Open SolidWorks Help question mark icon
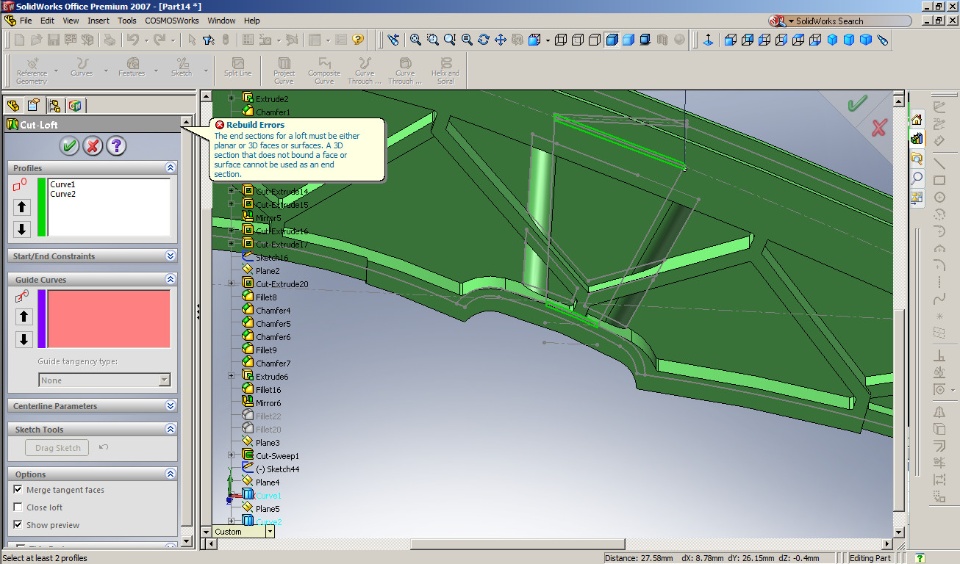This screenshot has width=960, height=564. click(x=358, y=40)
